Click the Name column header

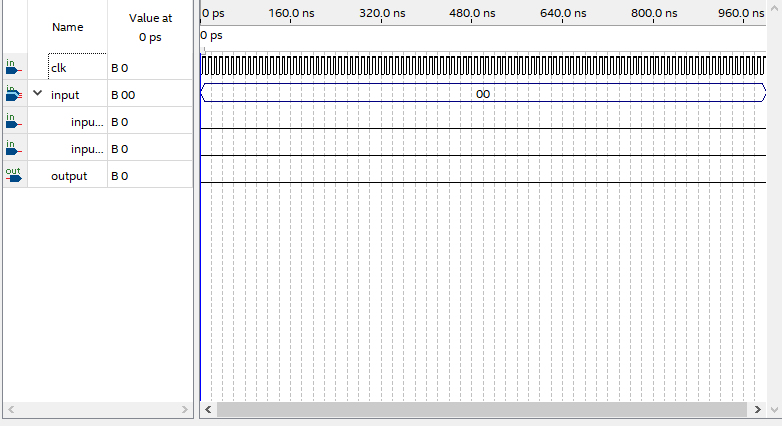[x=68, y=28]
